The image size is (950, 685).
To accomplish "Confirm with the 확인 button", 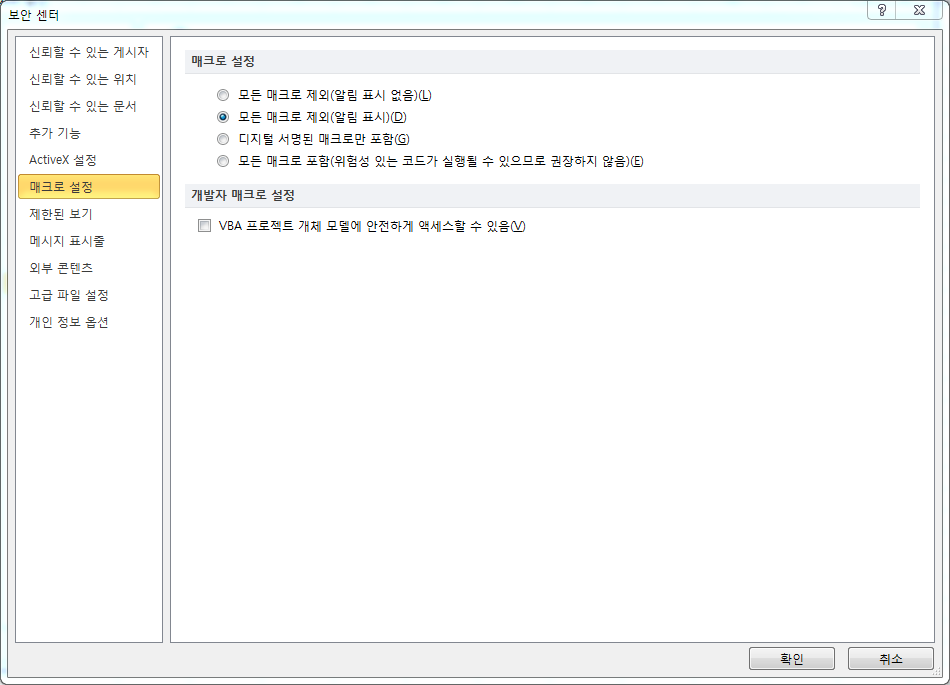I will click(791, 658).
